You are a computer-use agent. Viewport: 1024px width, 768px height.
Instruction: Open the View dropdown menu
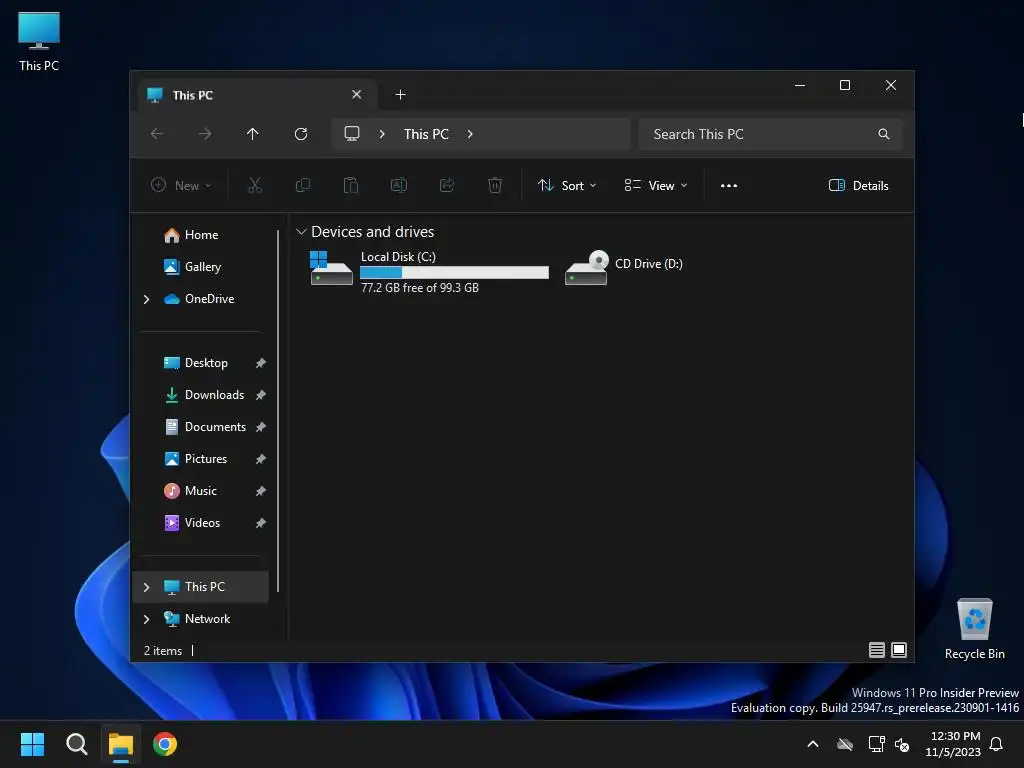656,185
